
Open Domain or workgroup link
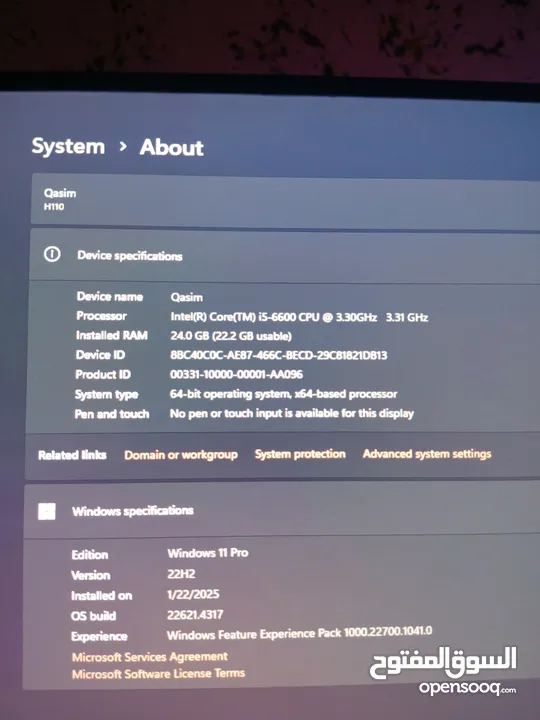(181, 455)
